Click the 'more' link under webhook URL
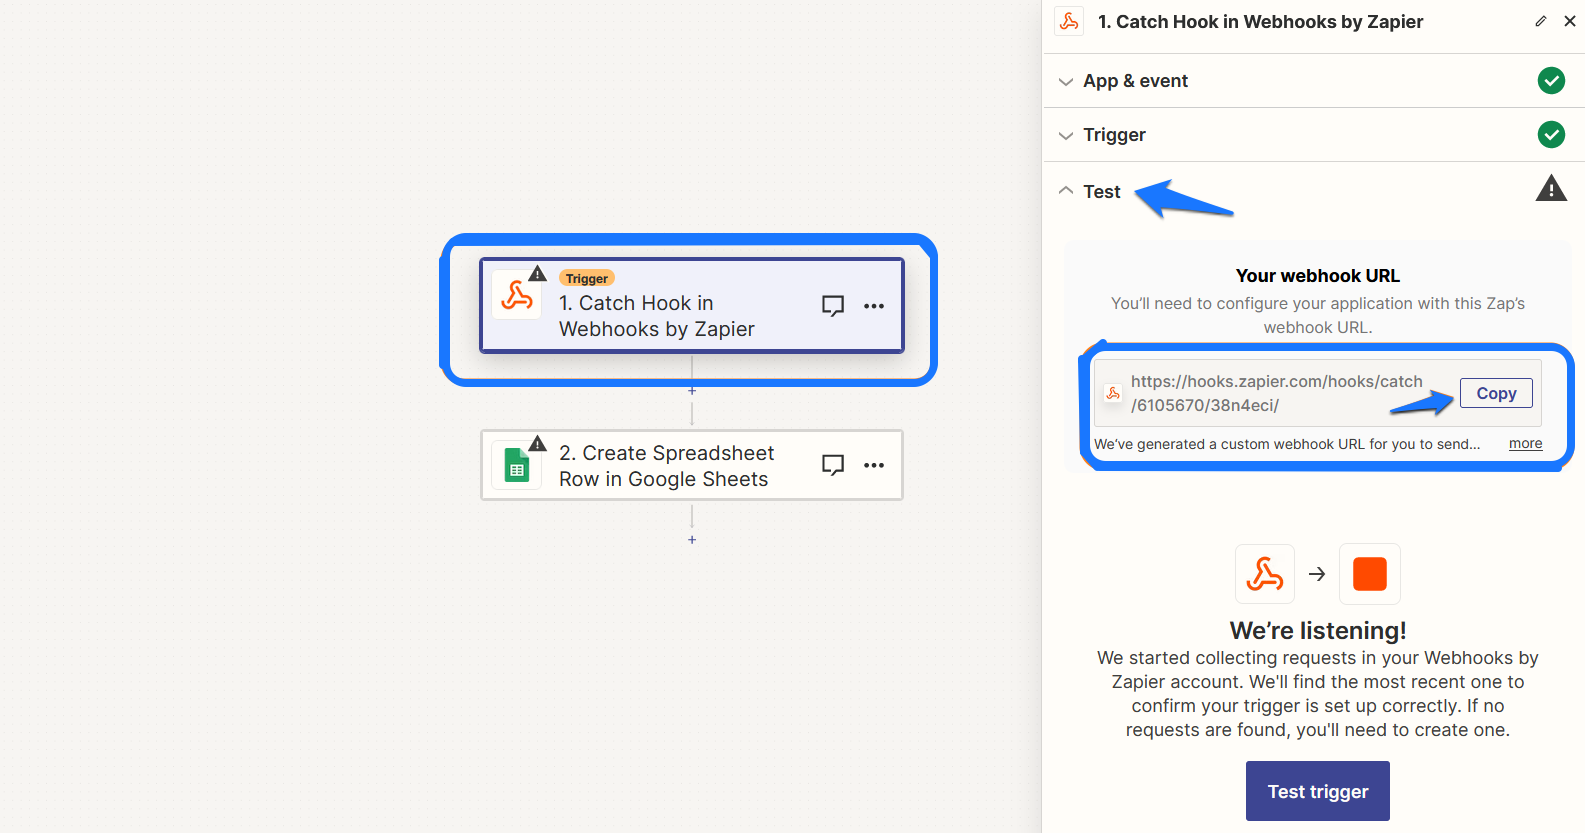 coord(1525,444)
